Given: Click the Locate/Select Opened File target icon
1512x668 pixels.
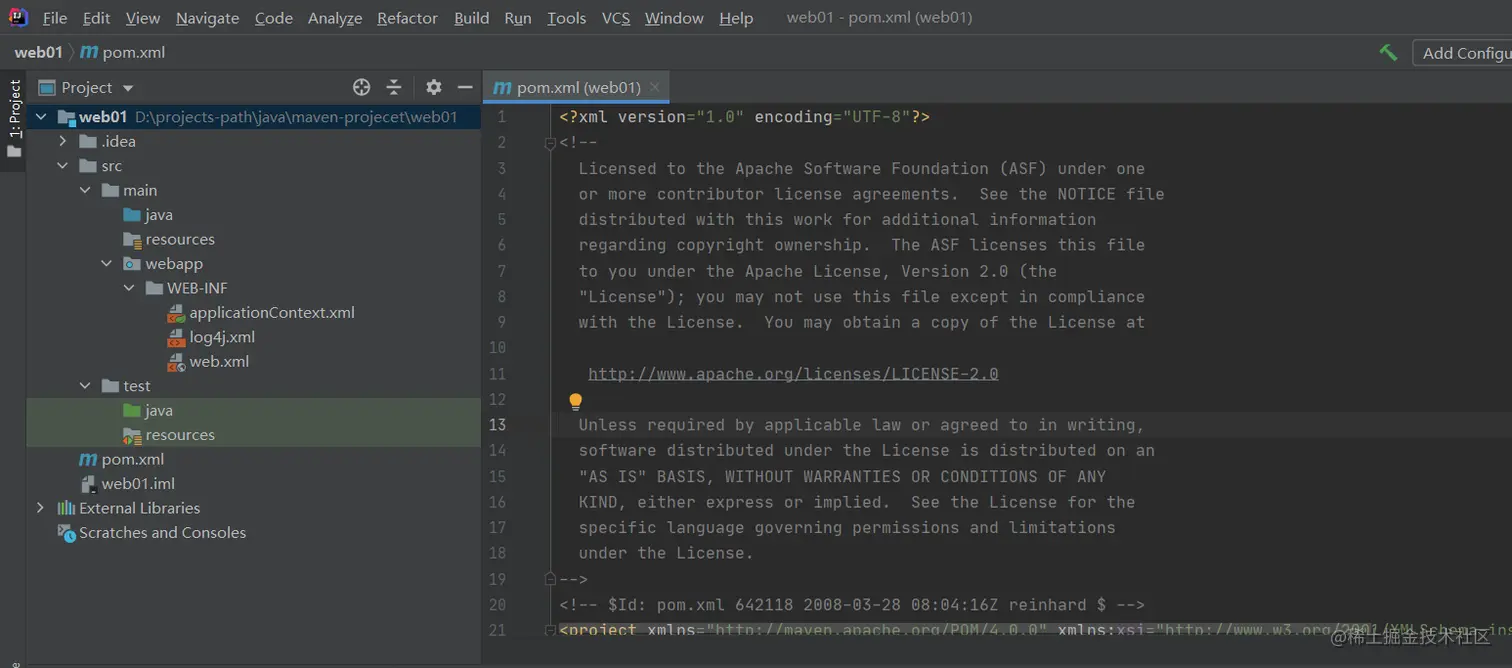Looking at the screenshot, I should click(362, 87).
